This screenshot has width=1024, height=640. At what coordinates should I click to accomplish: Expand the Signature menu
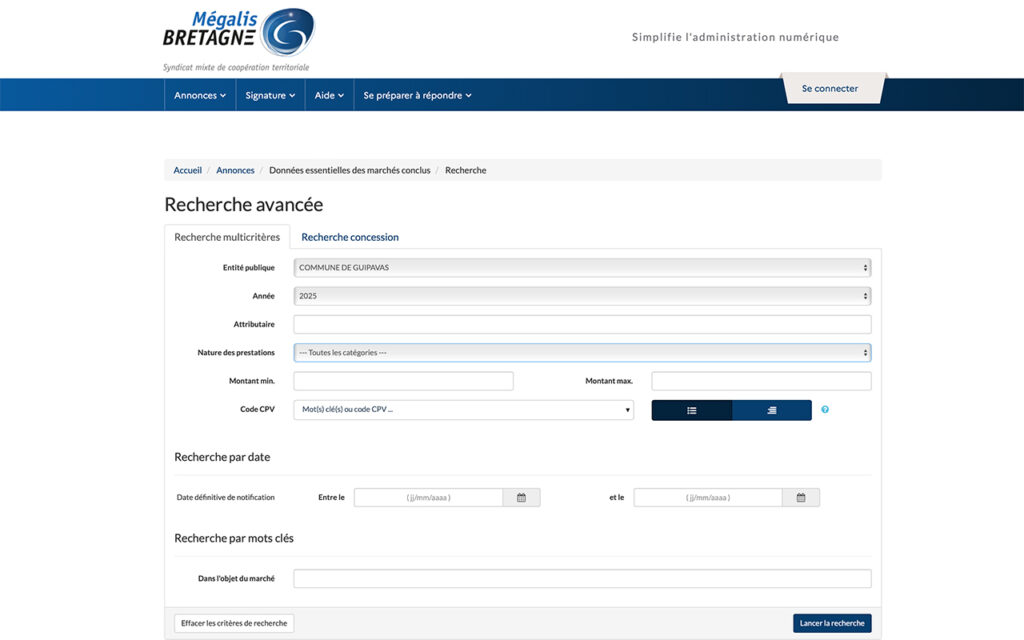click(x=269, y=94)
